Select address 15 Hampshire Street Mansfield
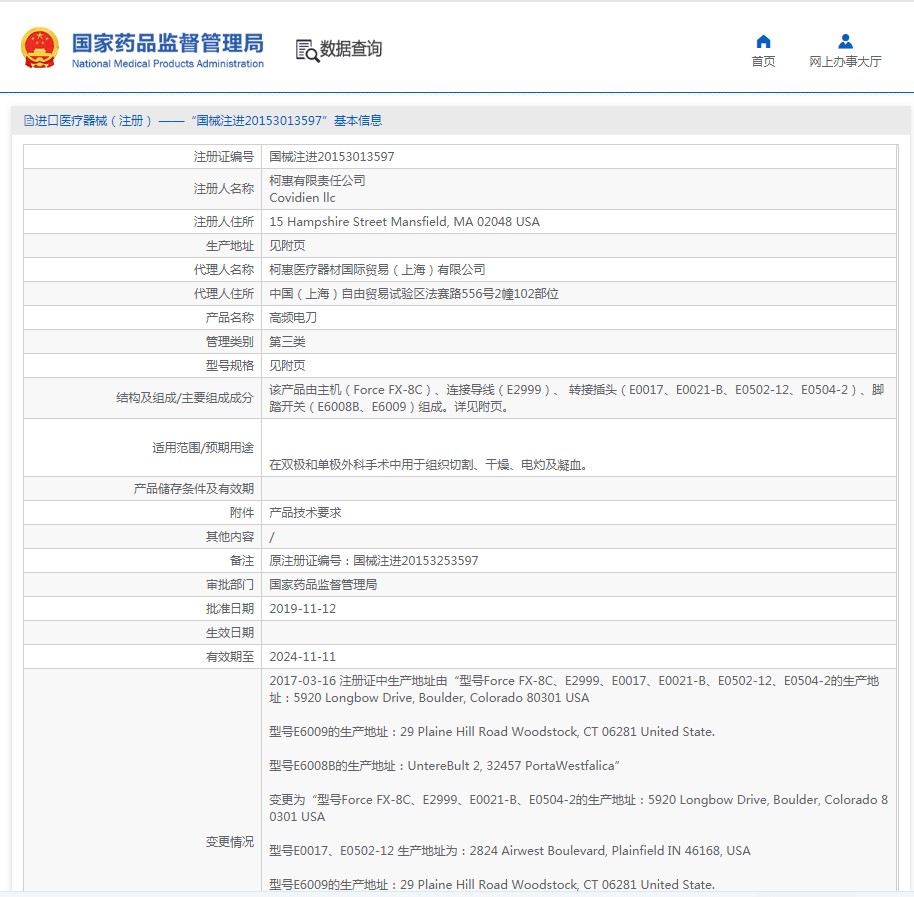 [405, 222]
